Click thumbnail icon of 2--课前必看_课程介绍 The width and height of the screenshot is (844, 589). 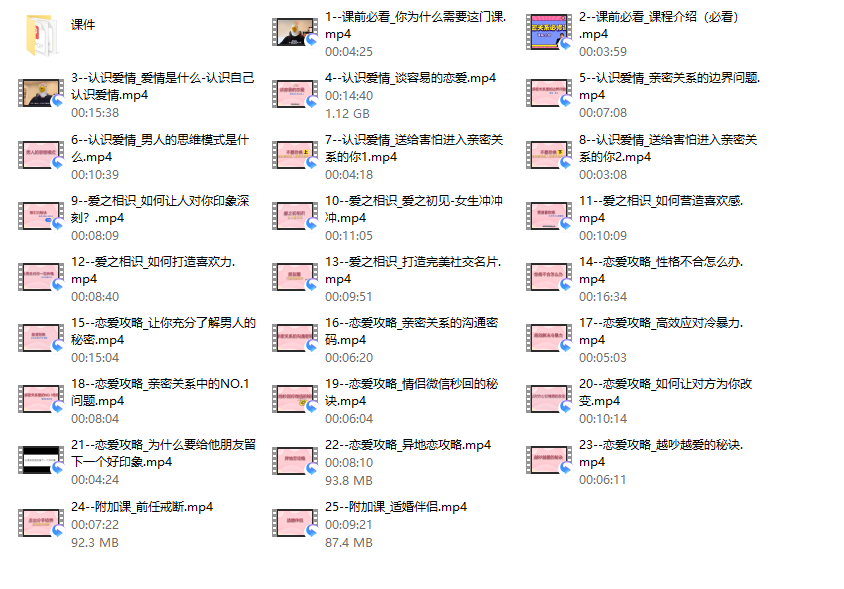tap(549, 32)
